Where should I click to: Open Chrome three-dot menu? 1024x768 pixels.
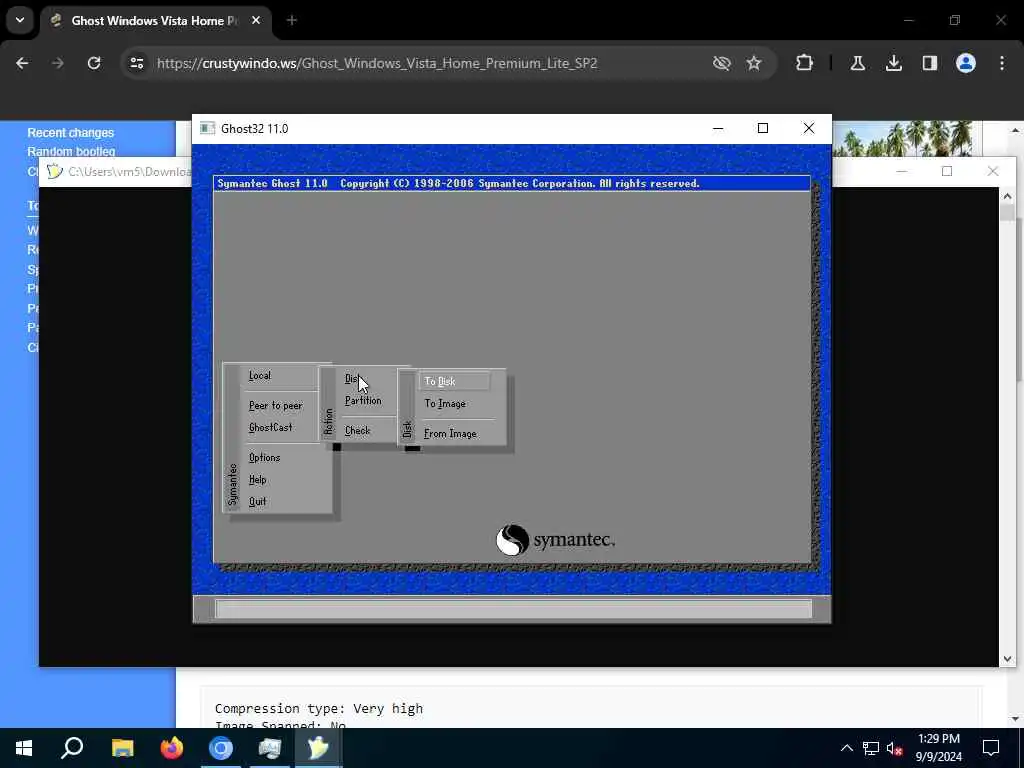point(1002,63)
